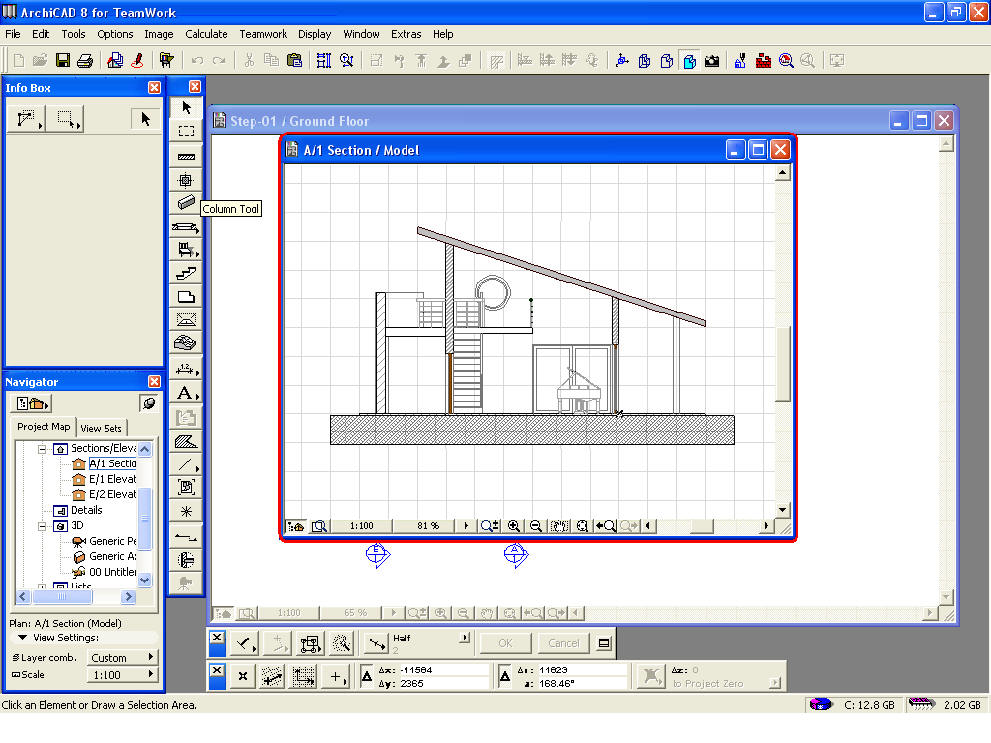The width and height of the screenshot is (991, 743).
Task: Click the camera icon in the top toolbar
Action: coord(712,61)
